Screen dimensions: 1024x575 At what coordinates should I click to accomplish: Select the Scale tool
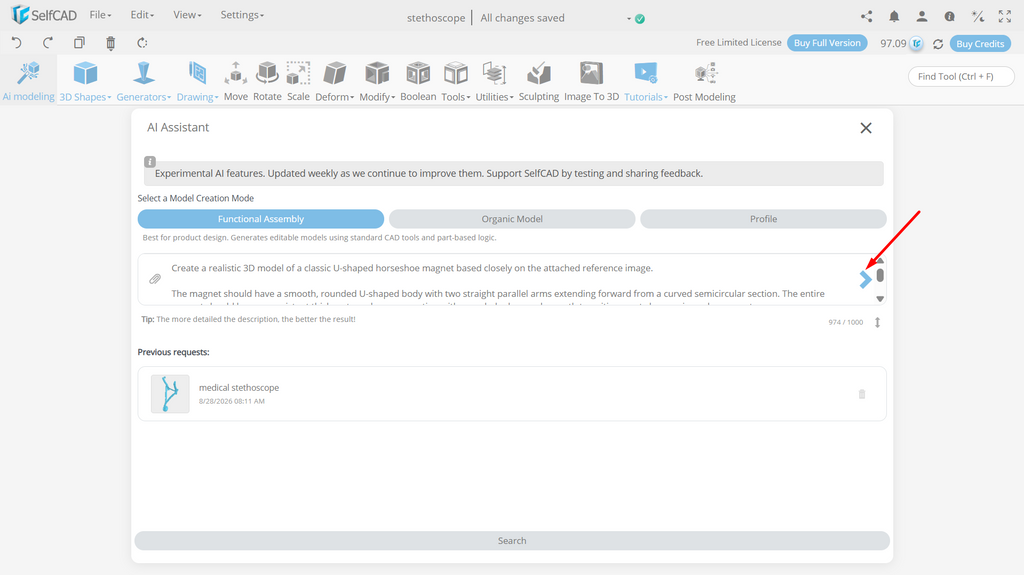point(298,81)
